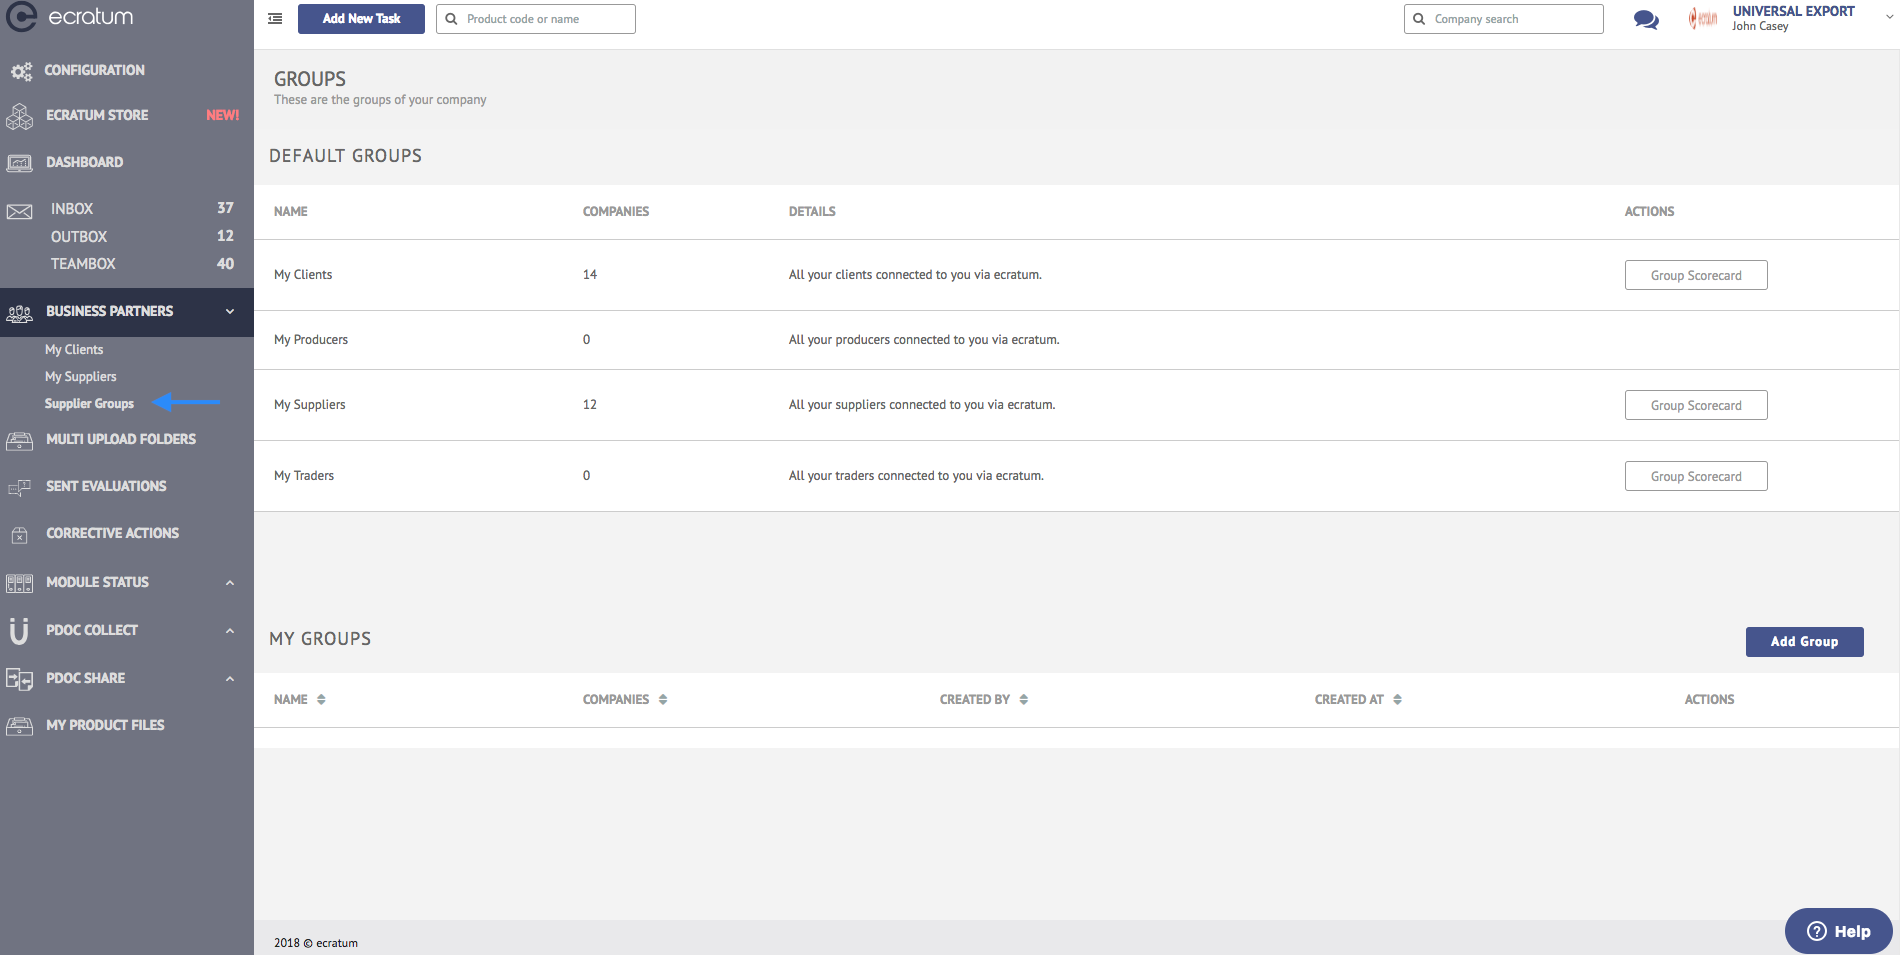
Task: Open the user account dropdown arrow
Action: tap(1889, 17)
